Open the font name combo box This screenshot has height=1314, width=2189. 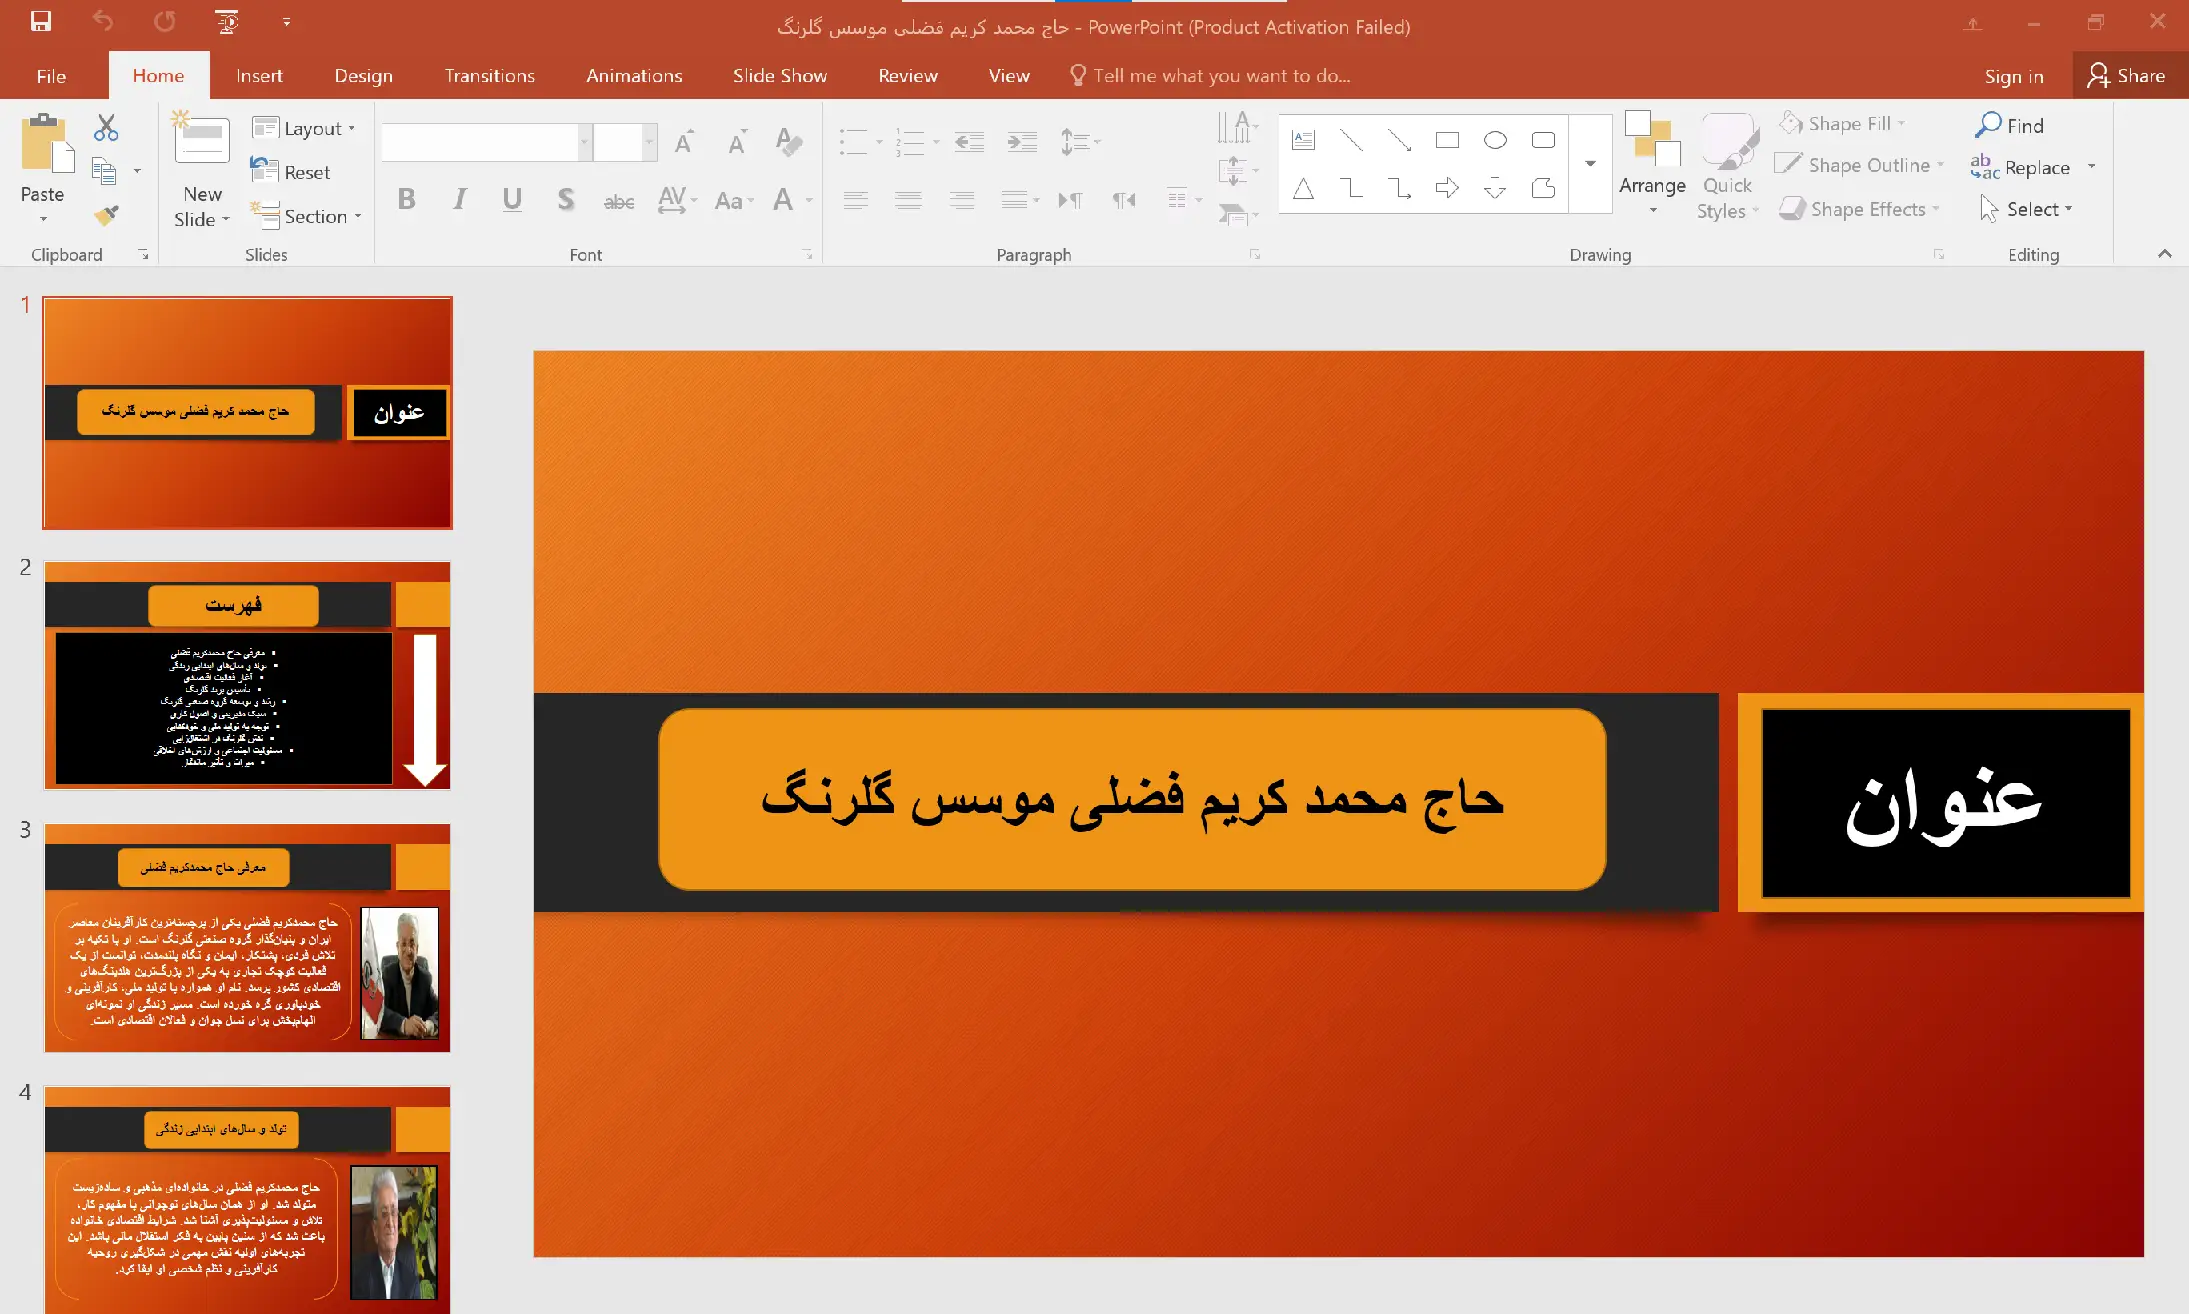pyautogui.click(x=486, y=142)
